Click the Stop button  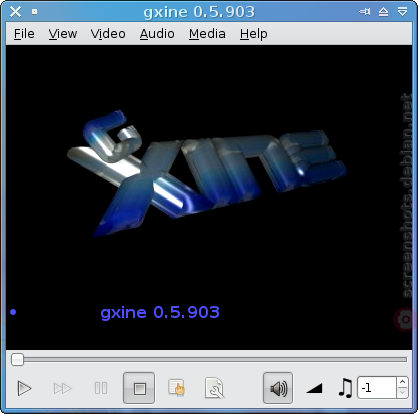pos(139,388)
